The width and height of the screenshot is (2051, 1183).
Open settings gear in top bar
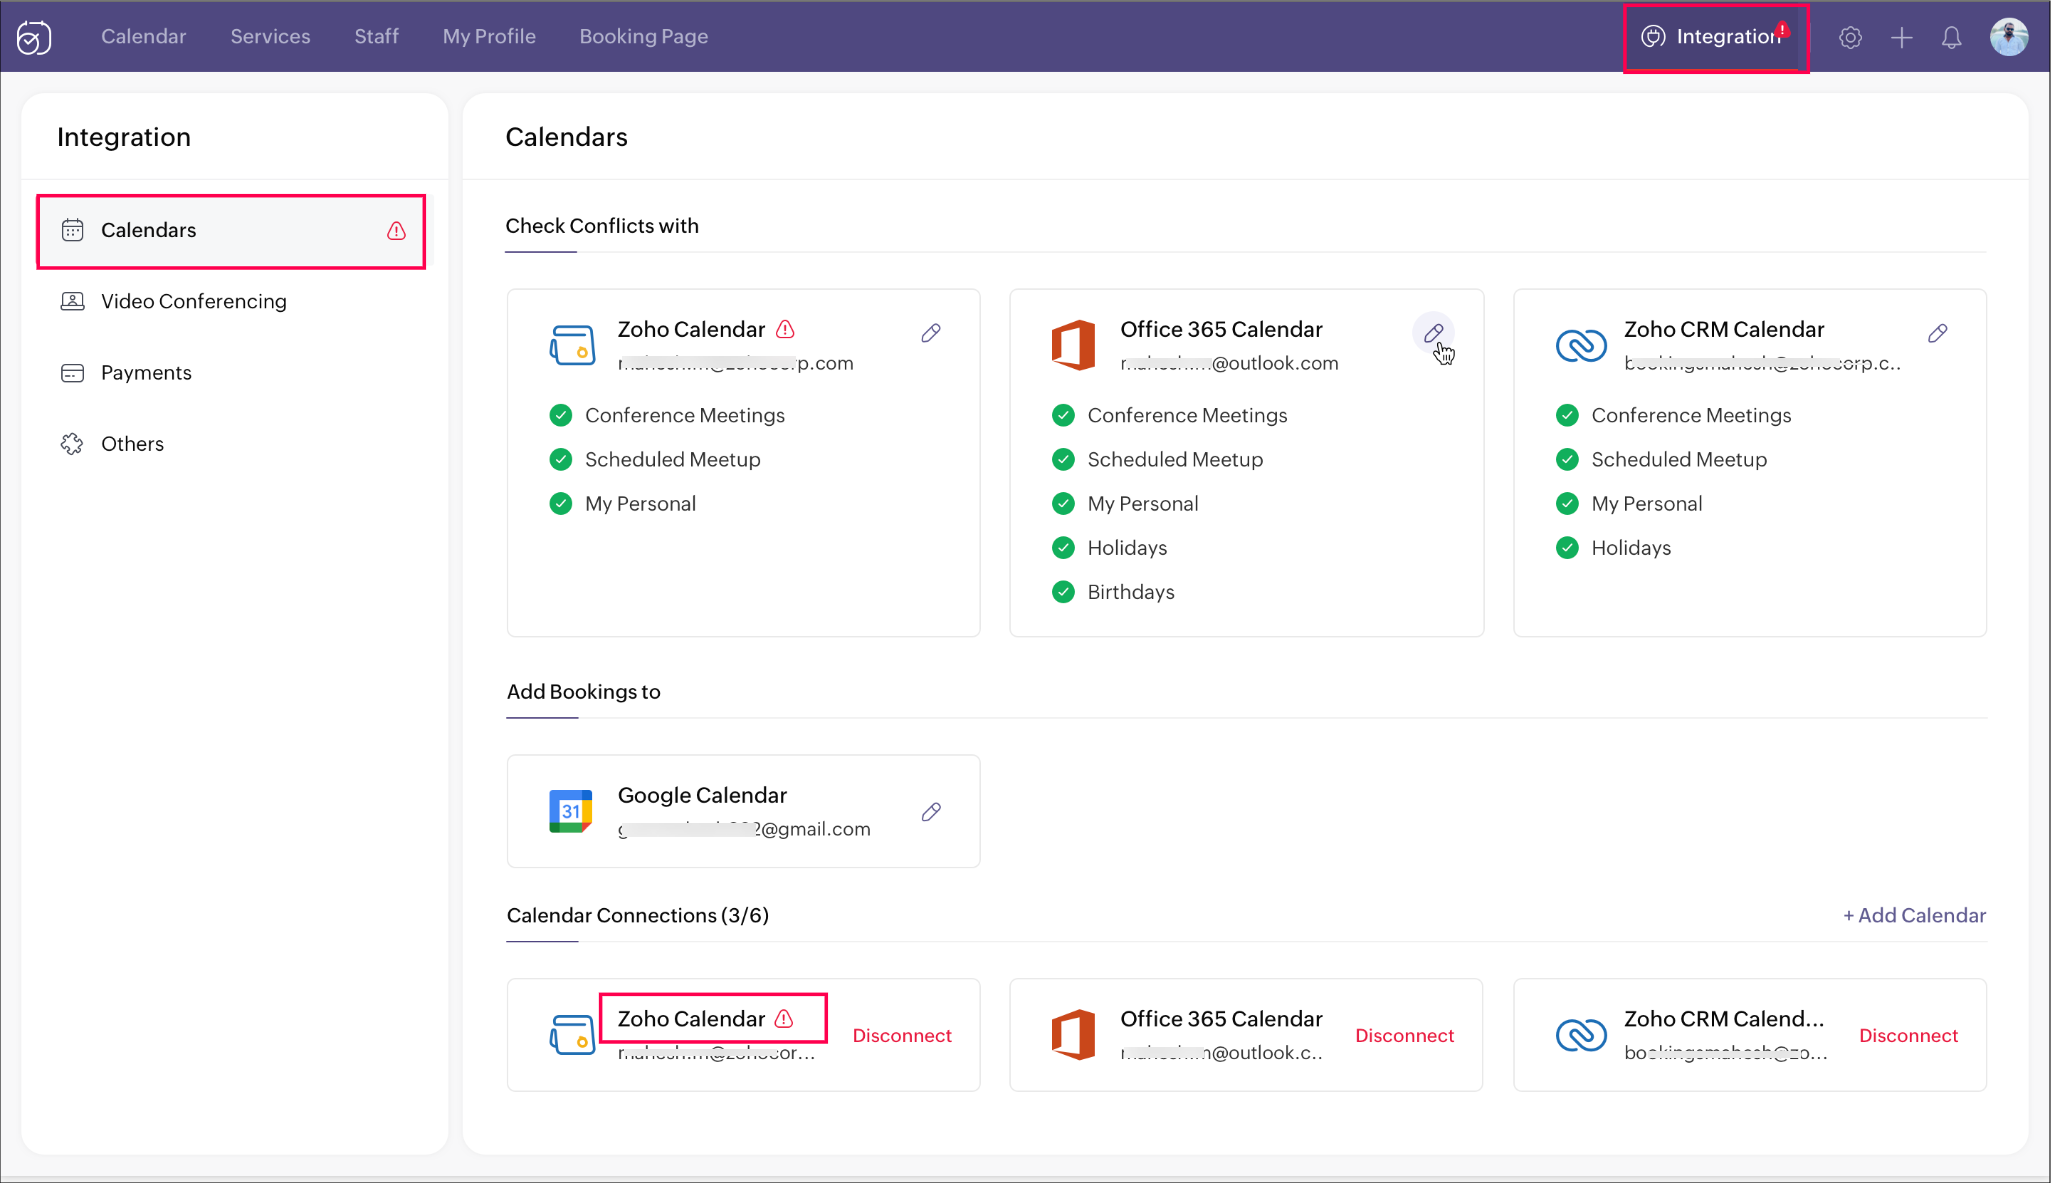(x=1850, y=38)
